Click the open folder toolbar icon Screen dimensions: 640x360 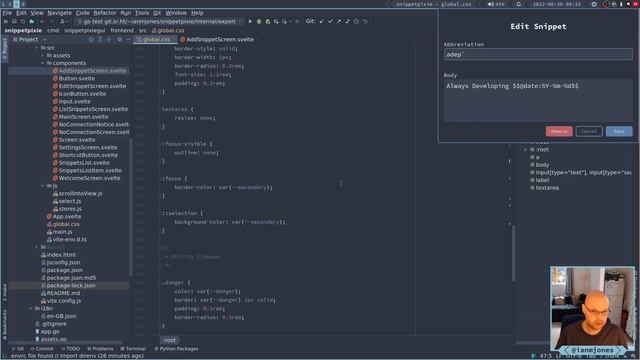coord(6,21)
